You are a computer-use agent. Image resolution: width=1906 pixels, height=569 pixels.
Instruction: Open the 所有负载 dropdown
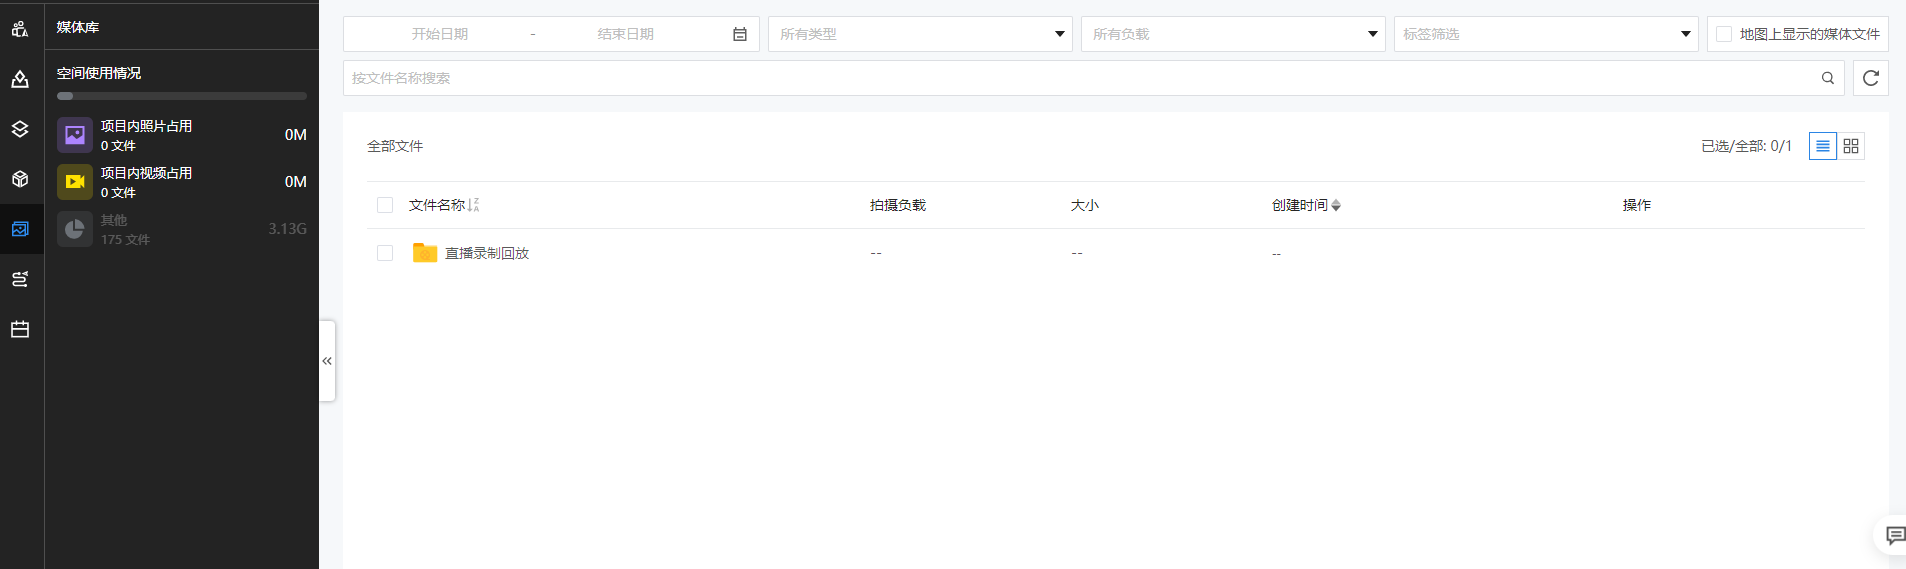pos(1232,34)
